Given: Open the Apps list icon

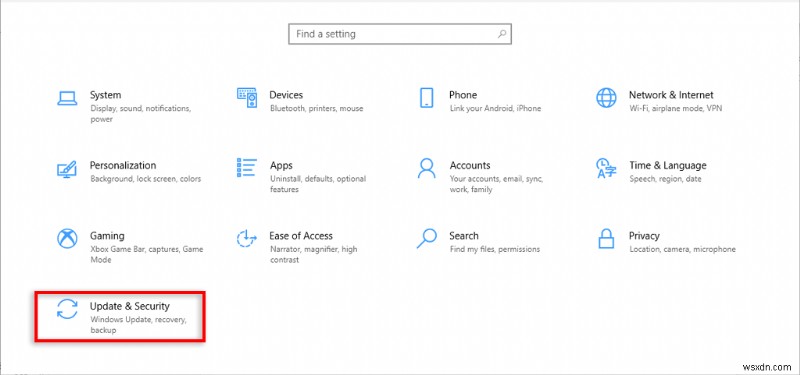Looking at the screenshot, I should [x=247, y=168].
